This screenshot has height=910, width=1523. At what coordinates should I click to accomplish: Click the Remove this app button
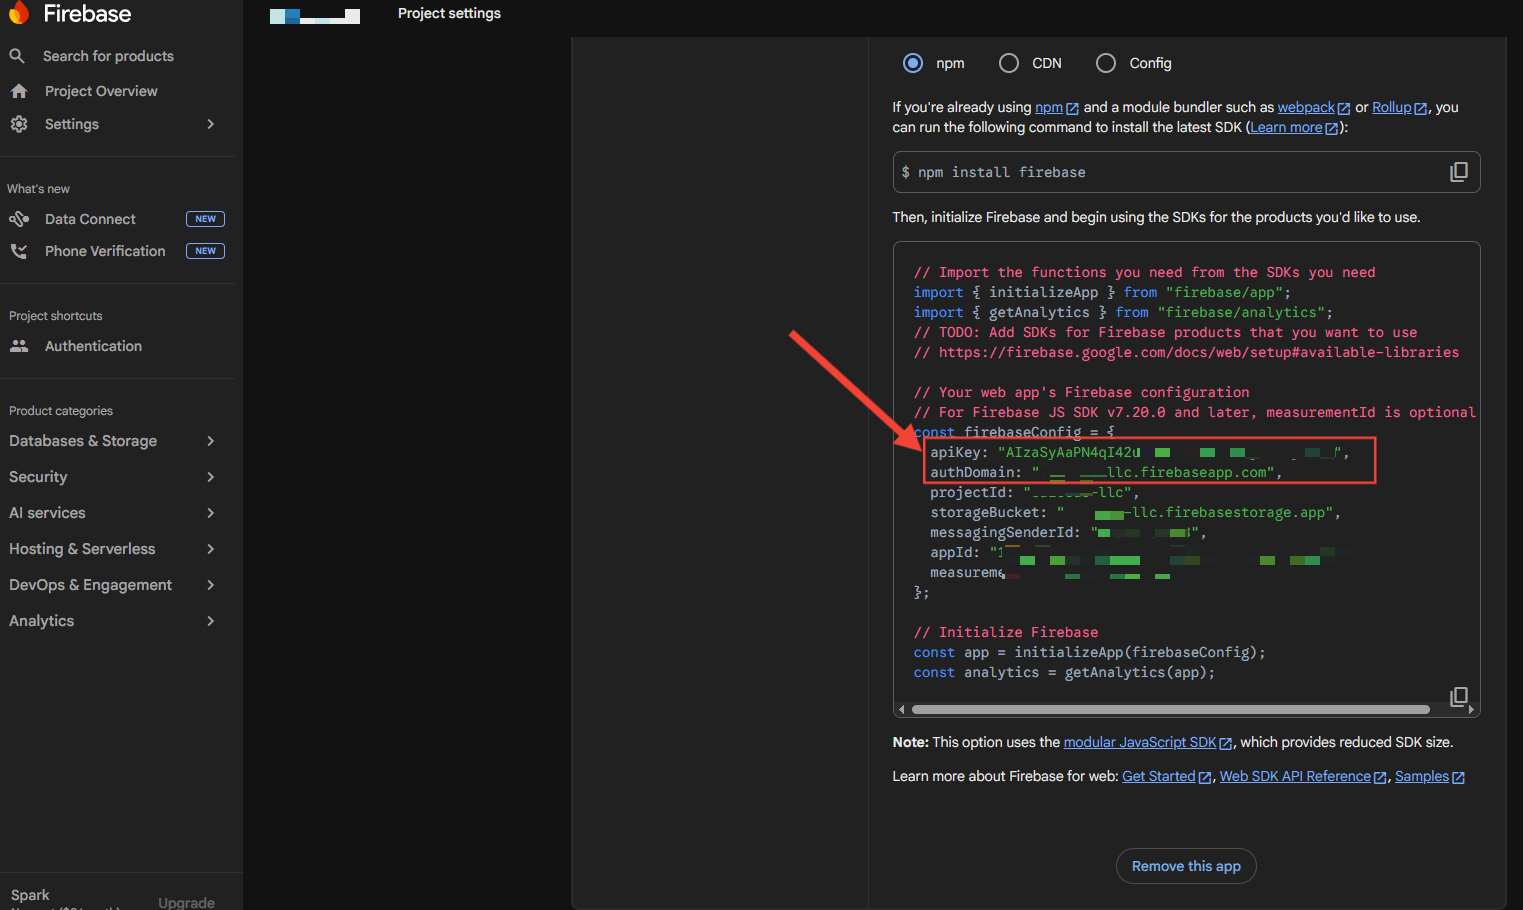tap(1186, 866)
